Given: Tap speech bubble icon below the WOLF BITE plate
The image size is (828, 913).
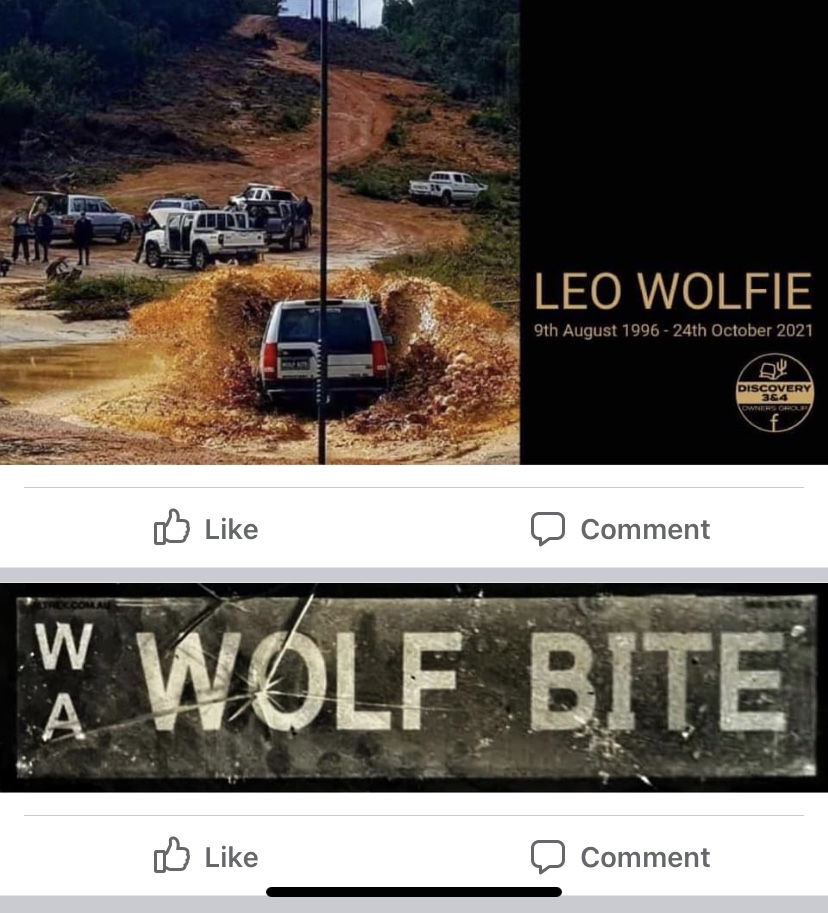Looking at the screenshot, I should 547,857.
